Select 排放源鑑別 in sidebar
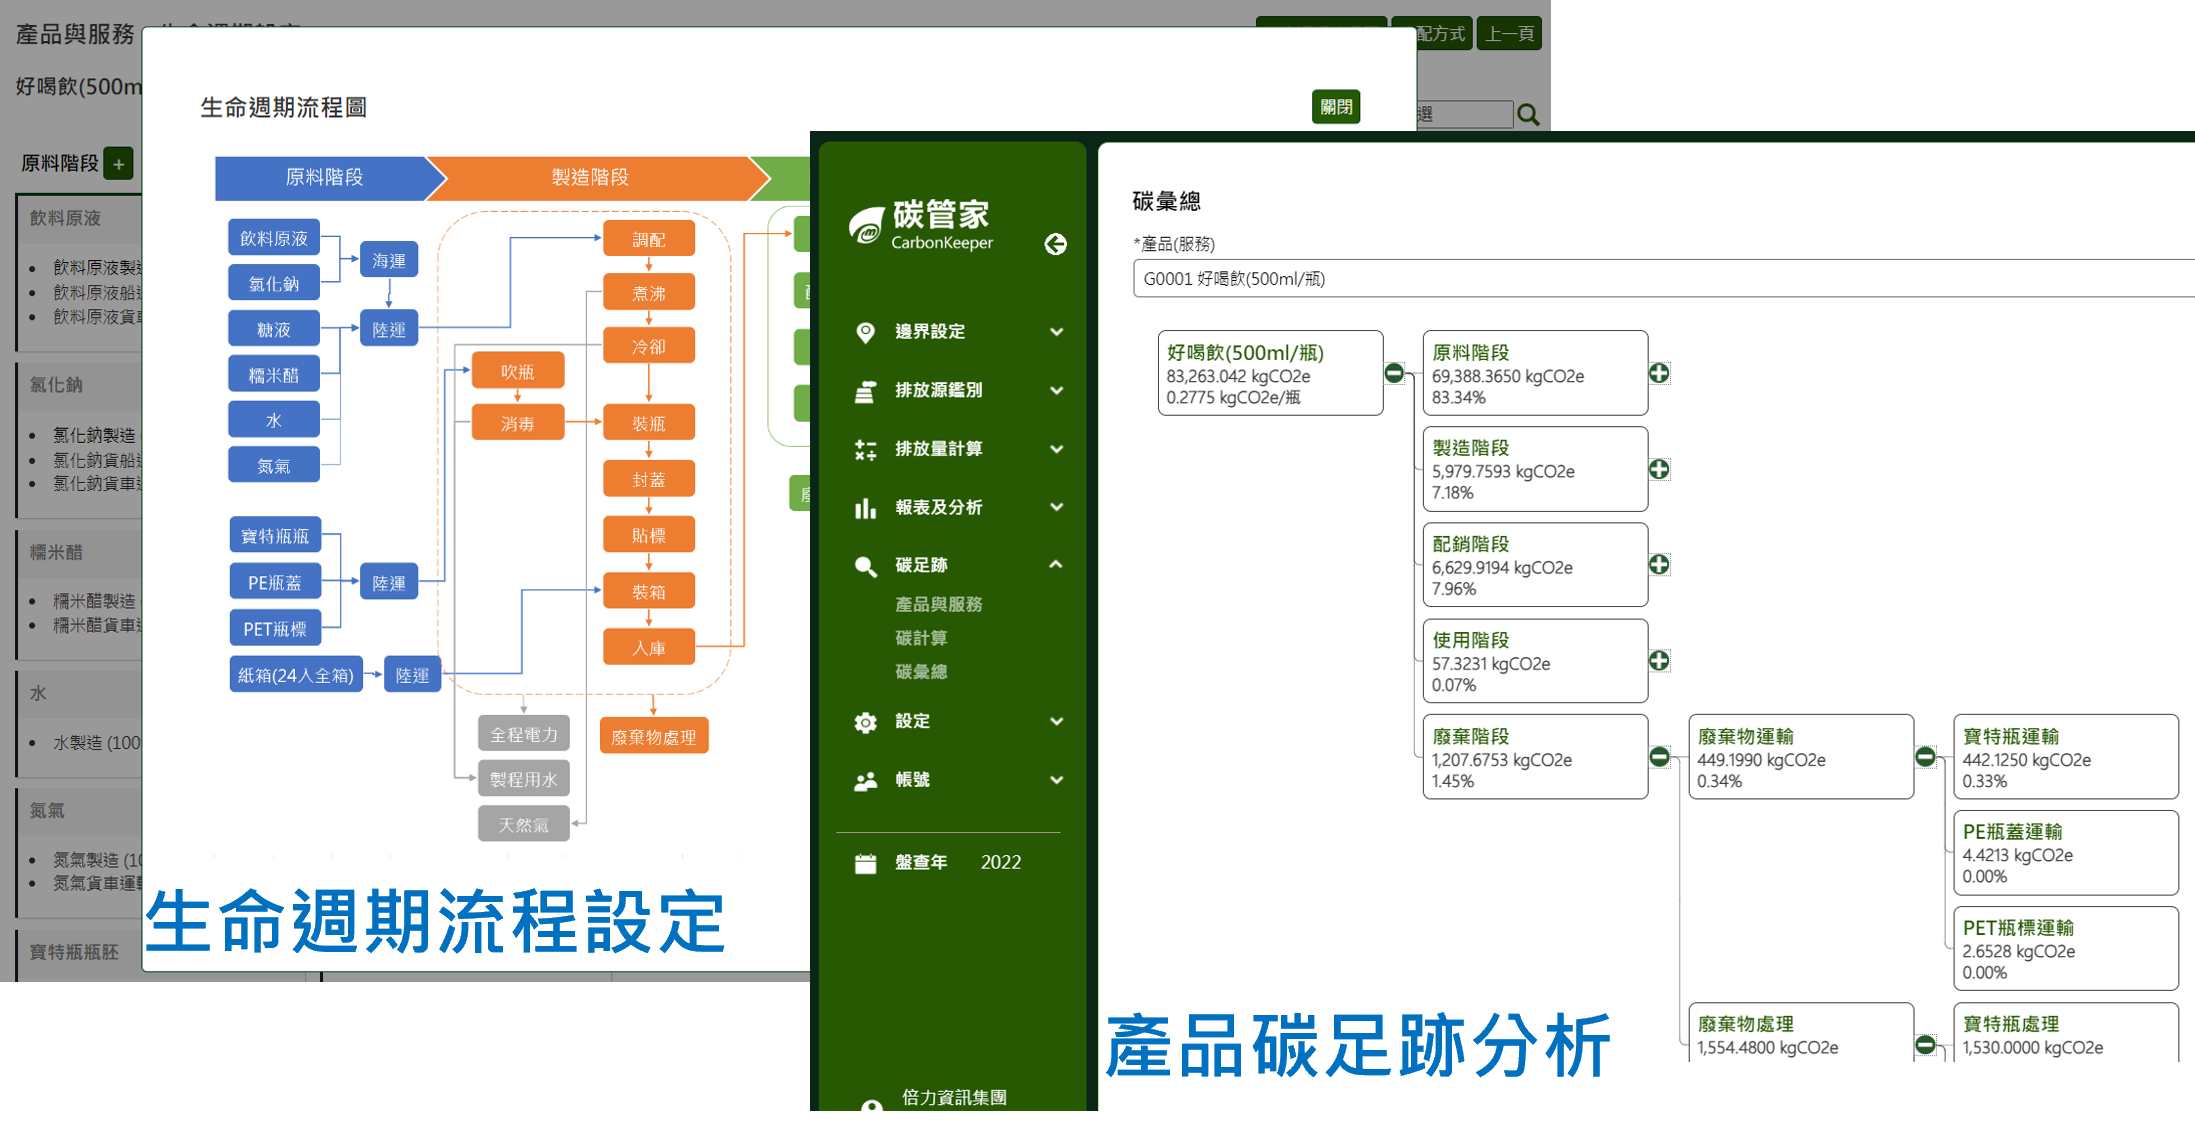Viewport: 2195px width, 1135px height. point(938,390)
